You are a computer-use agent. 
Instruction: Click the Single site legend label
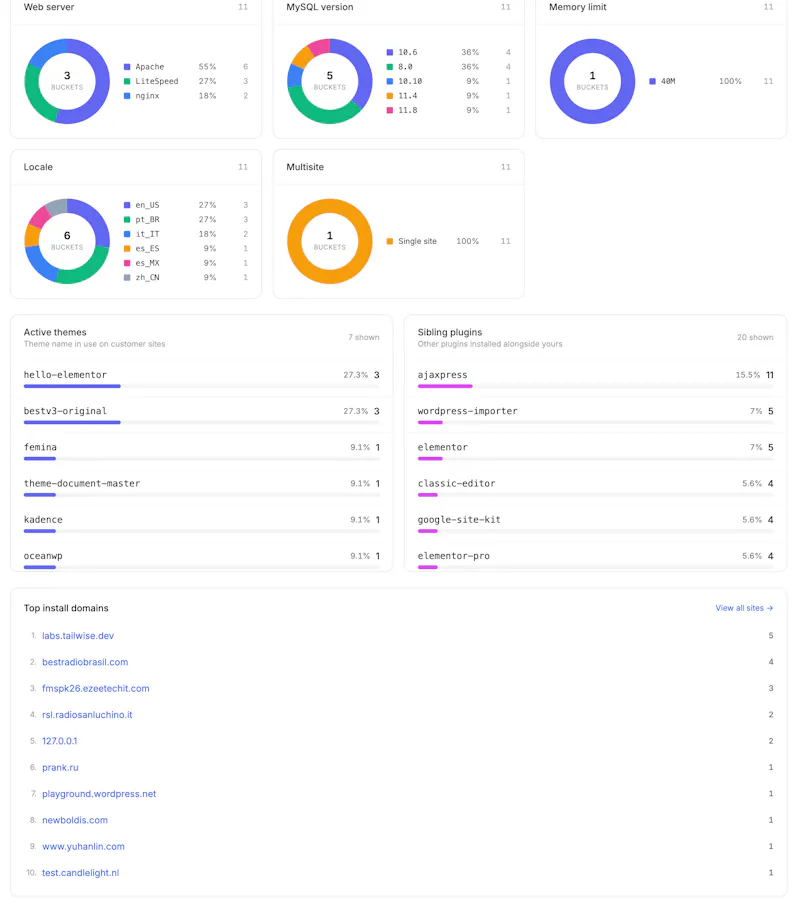(417, 241)
